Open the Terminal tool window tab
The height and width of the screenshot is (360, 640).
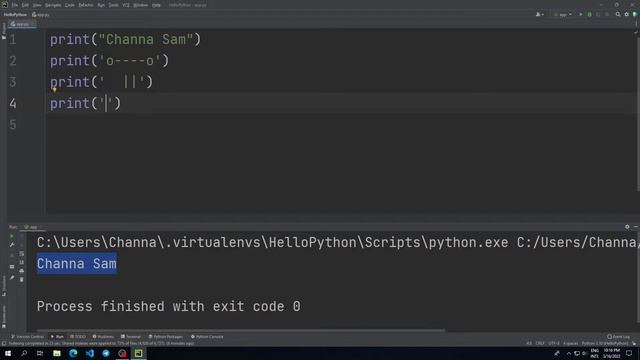click(131, 337)
